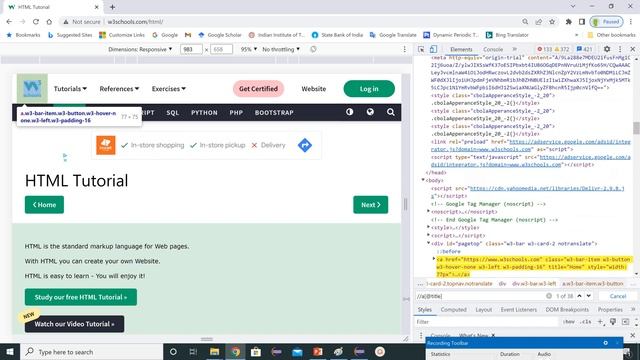Toggle rendering emulations brush icon
Screen dimensions: 640x360
pyautogui.click(x=613, y=322)
